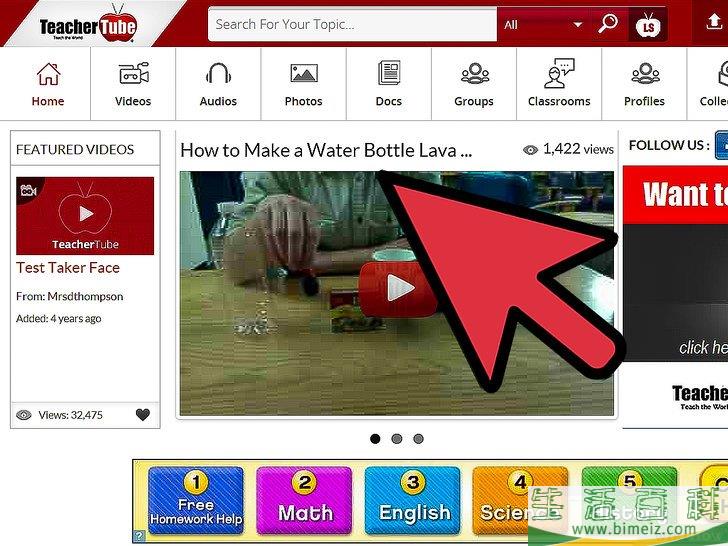Click the Want to advertisement banner
The height and width of the screenshot is (546, 728).
[676, 263]
